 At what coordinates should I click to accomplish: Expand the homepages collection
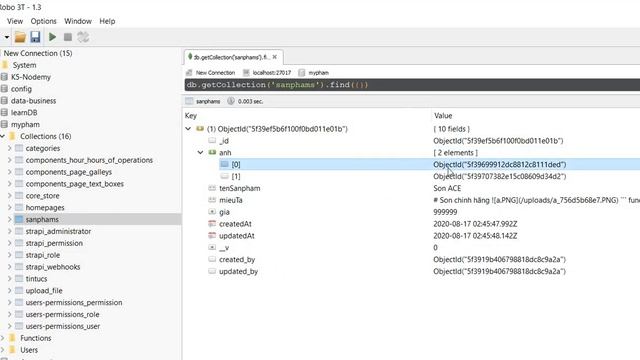tap(9, 207)
